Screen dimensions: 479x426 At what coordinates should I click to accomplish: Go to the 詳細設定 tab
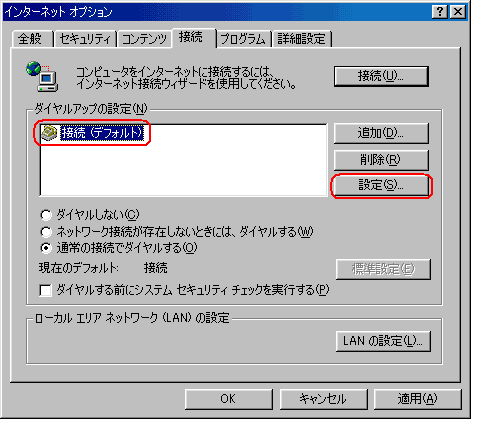pos(301,39)
